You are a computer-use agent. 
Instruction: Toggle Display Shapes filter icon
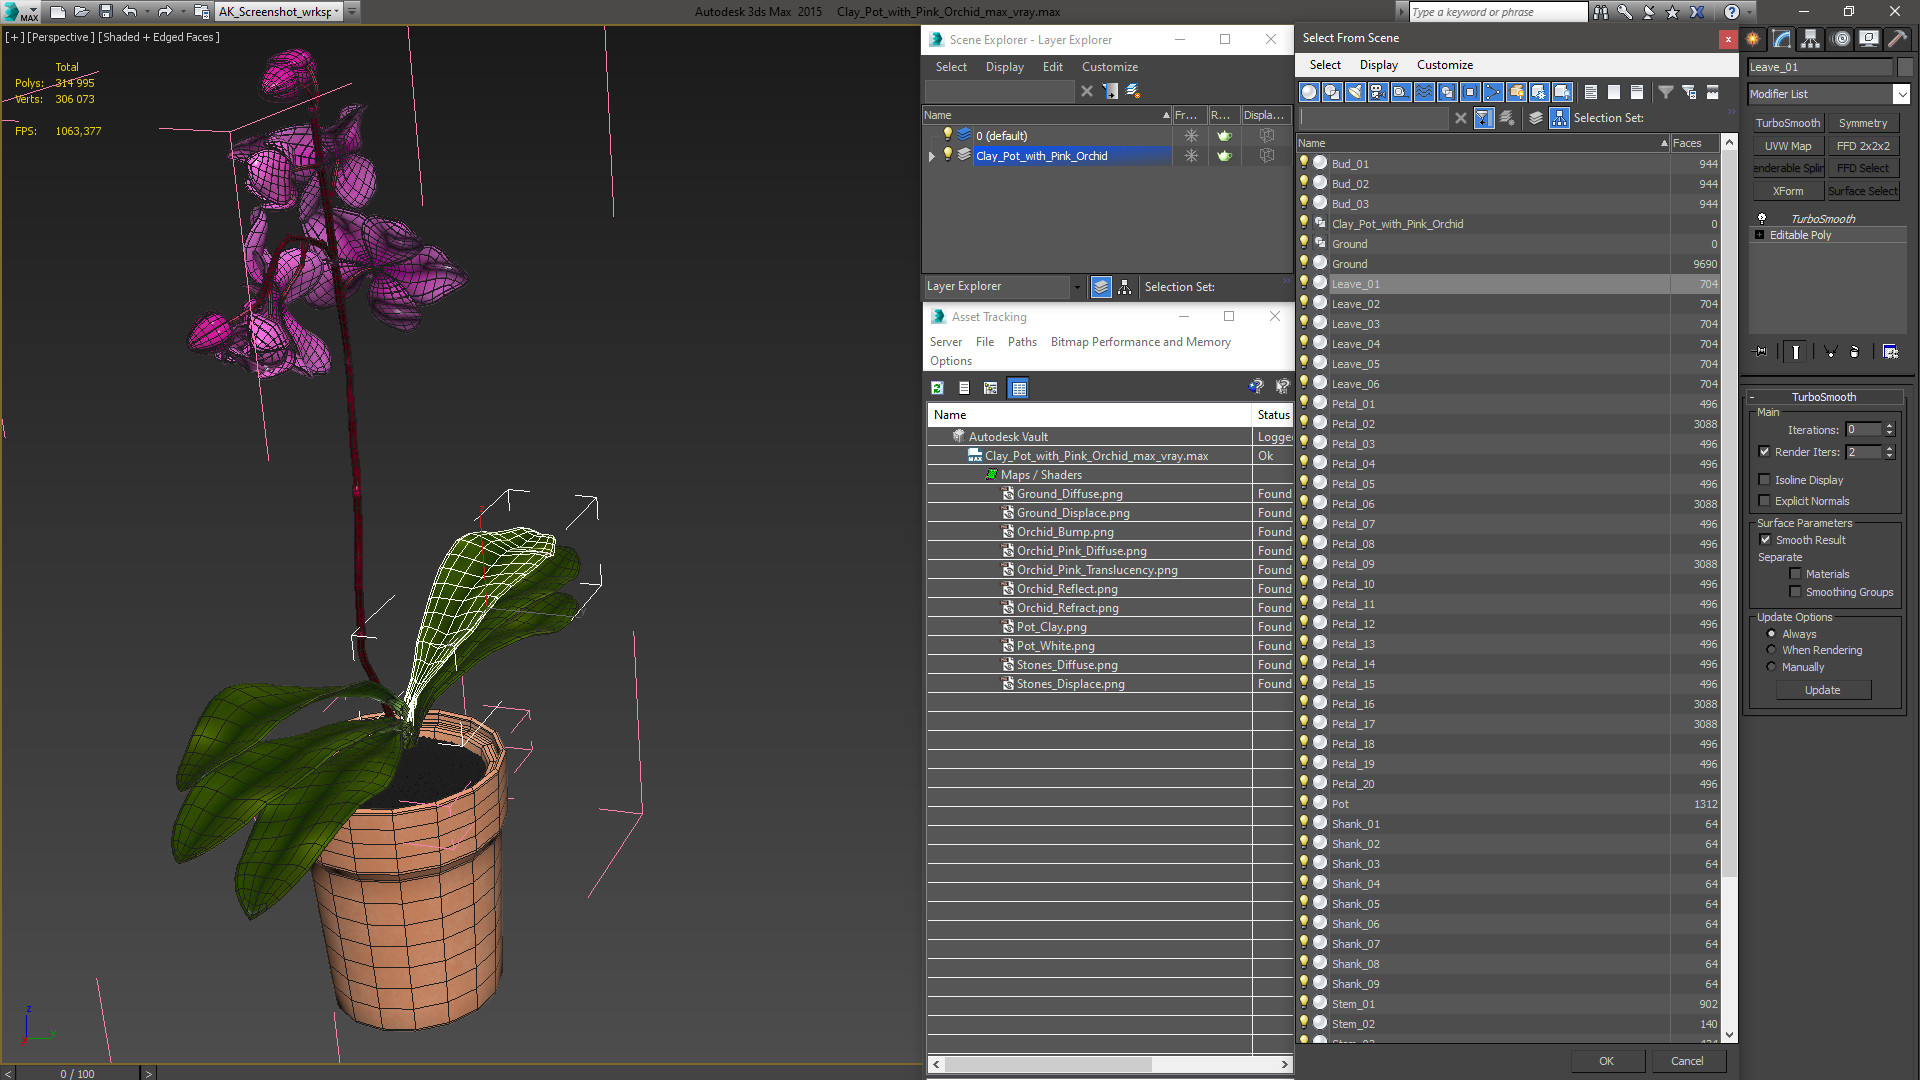click(x=1332, y=92)
